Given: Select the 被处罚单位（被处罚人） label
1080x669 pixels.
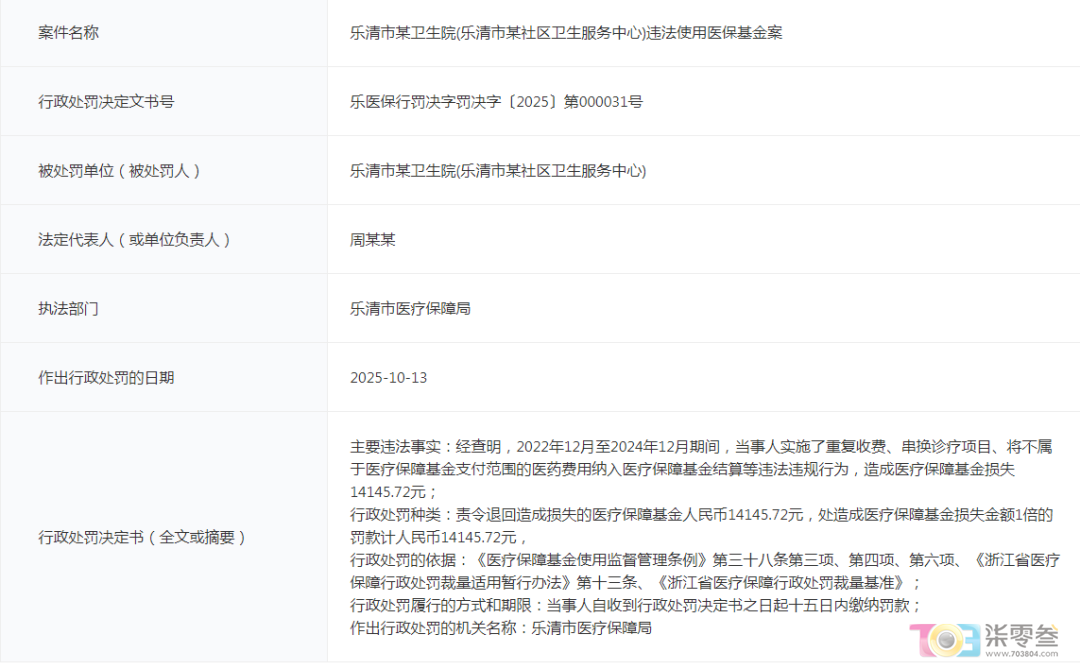Looking at the screenshot, I should click(120, 170).
